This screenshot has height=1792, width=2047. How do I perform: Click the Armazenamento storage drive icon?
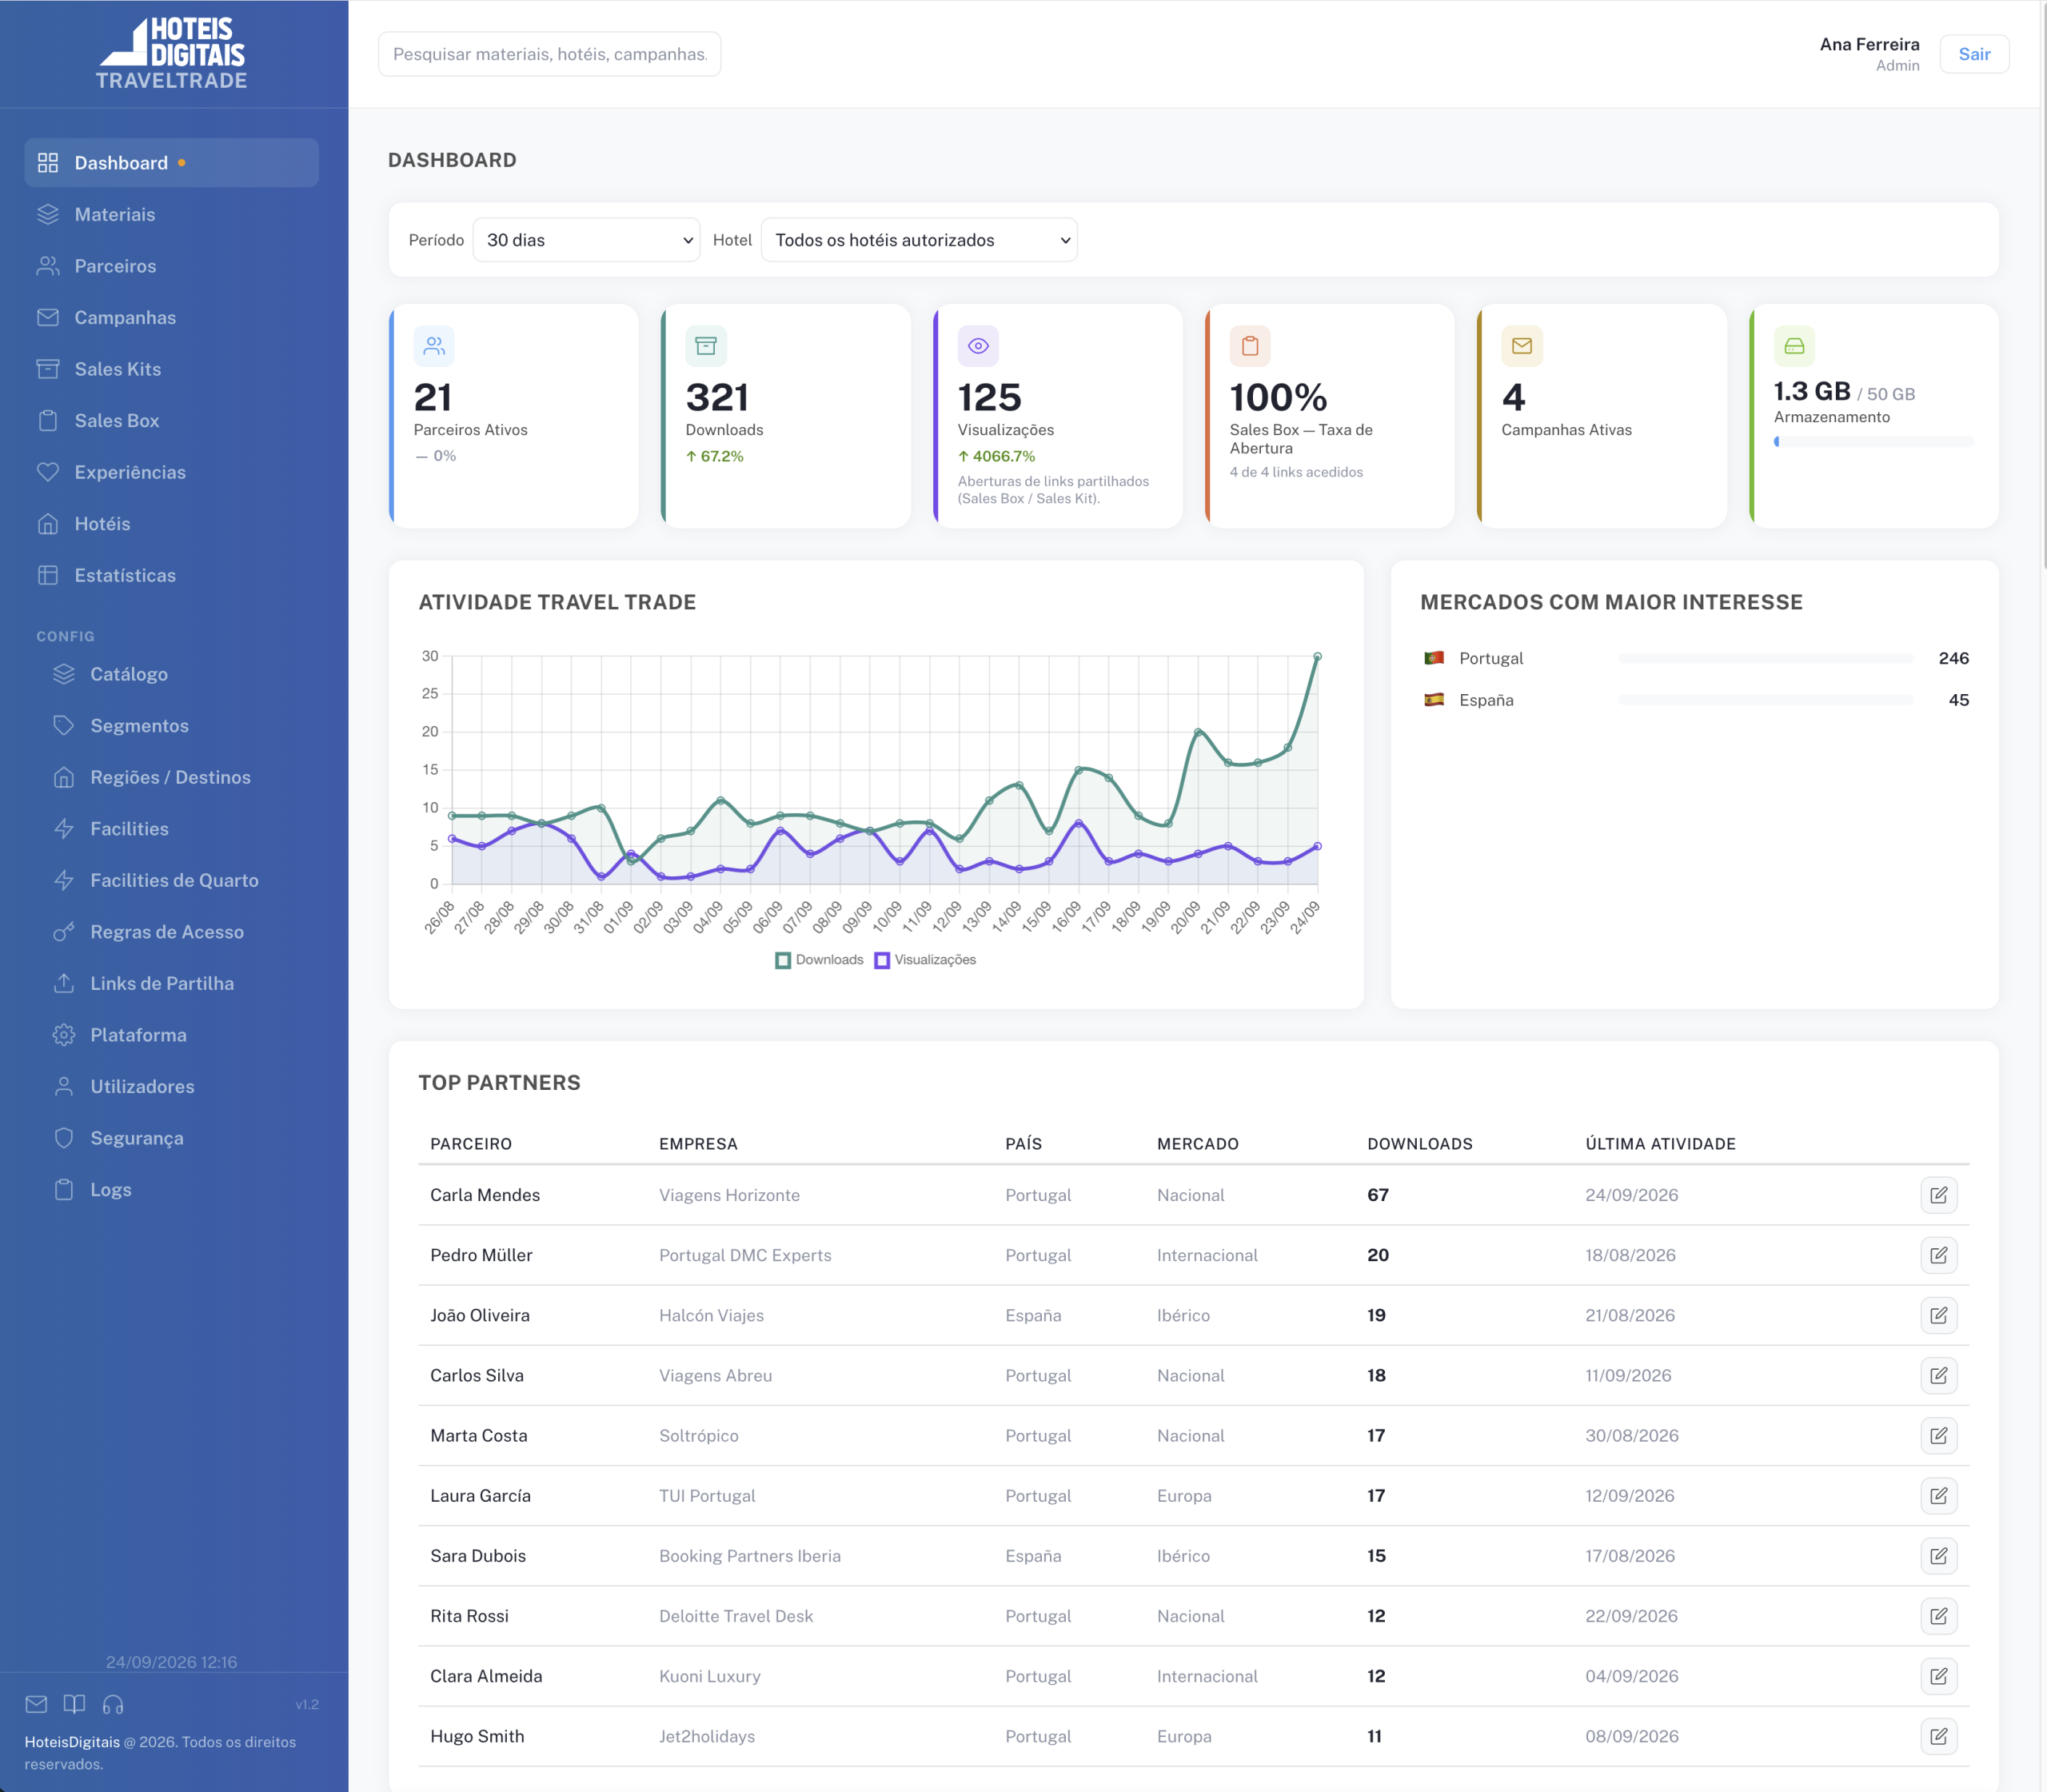tap(1794, 346)
